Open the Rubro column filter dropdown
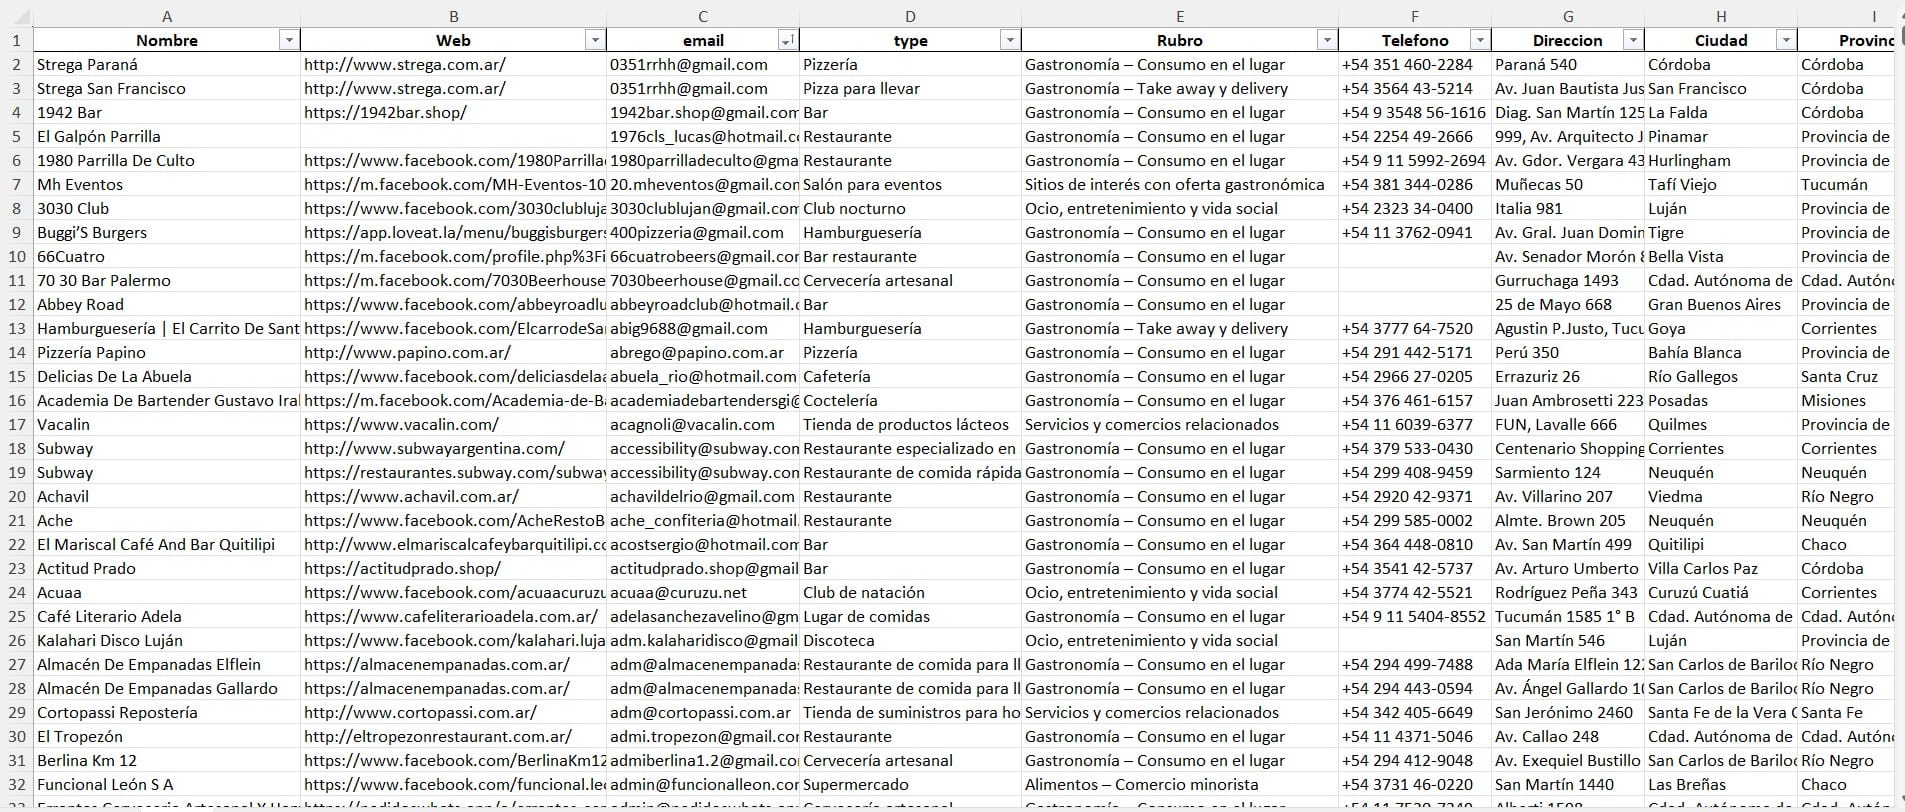This screenshot has width=1905, height=812. tap(1327, 40)
